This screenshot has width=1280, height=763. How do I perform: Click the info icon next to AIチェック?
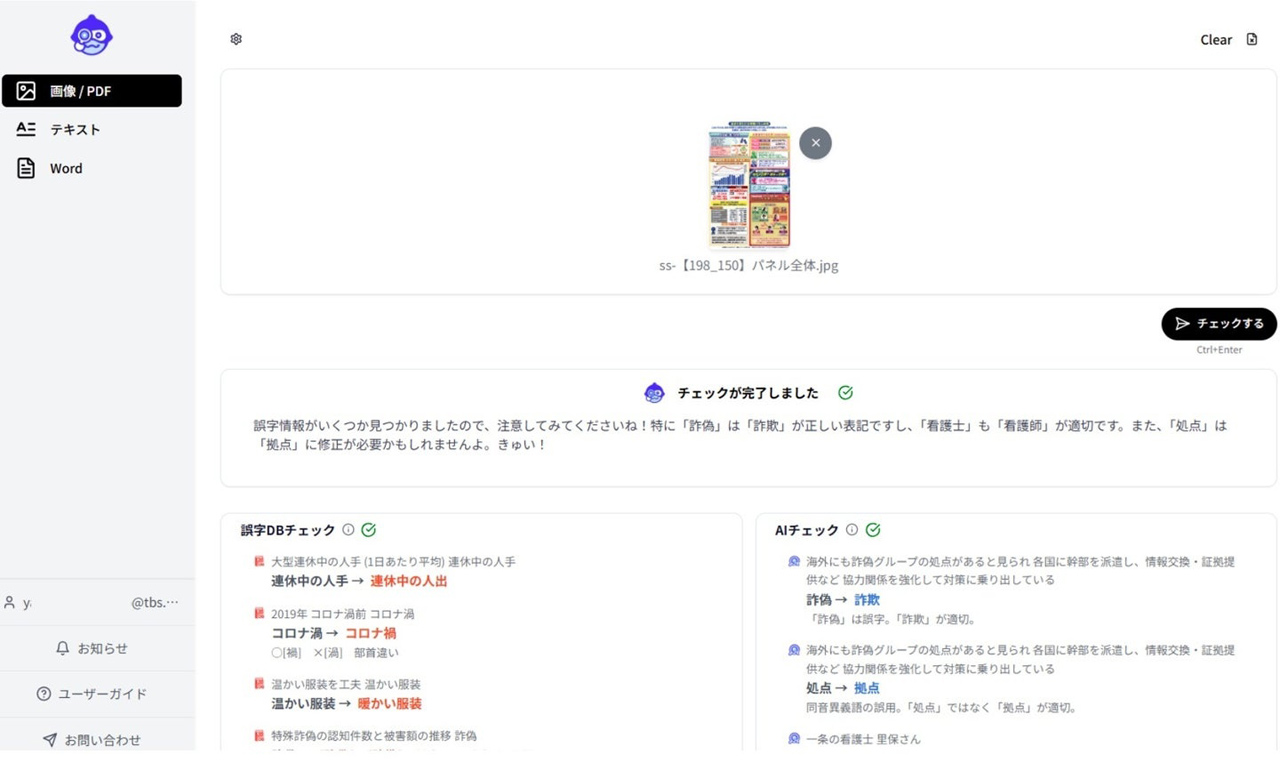[x=852, y=530]
